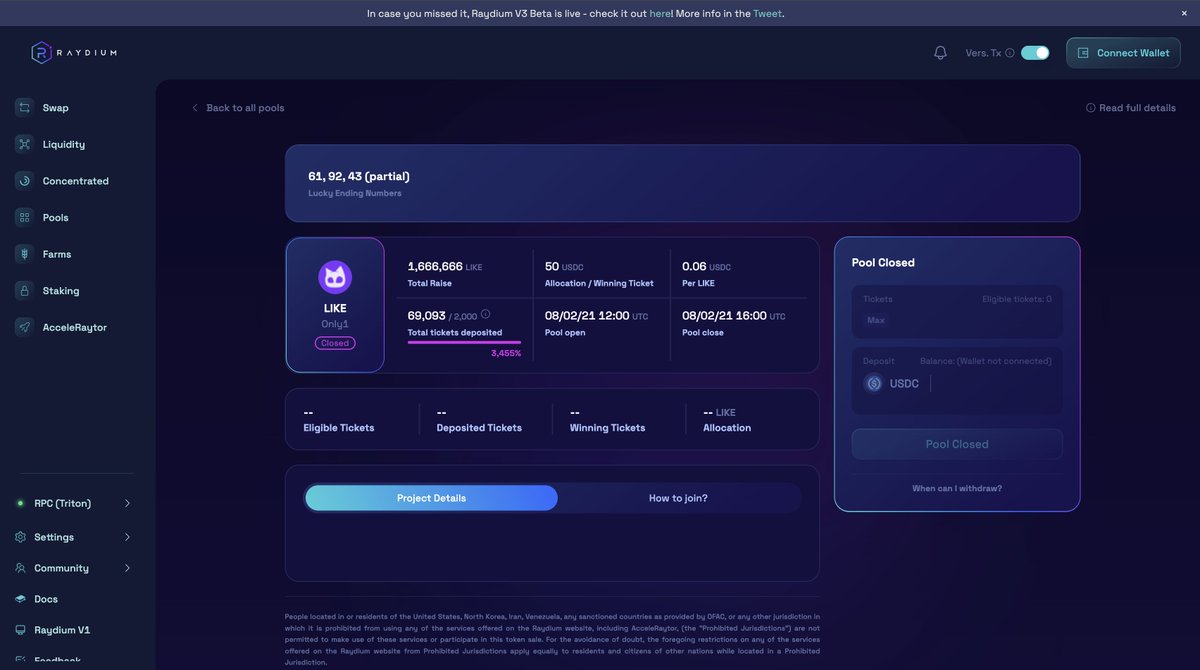Click the Concentrated sidebar icon

24,181
